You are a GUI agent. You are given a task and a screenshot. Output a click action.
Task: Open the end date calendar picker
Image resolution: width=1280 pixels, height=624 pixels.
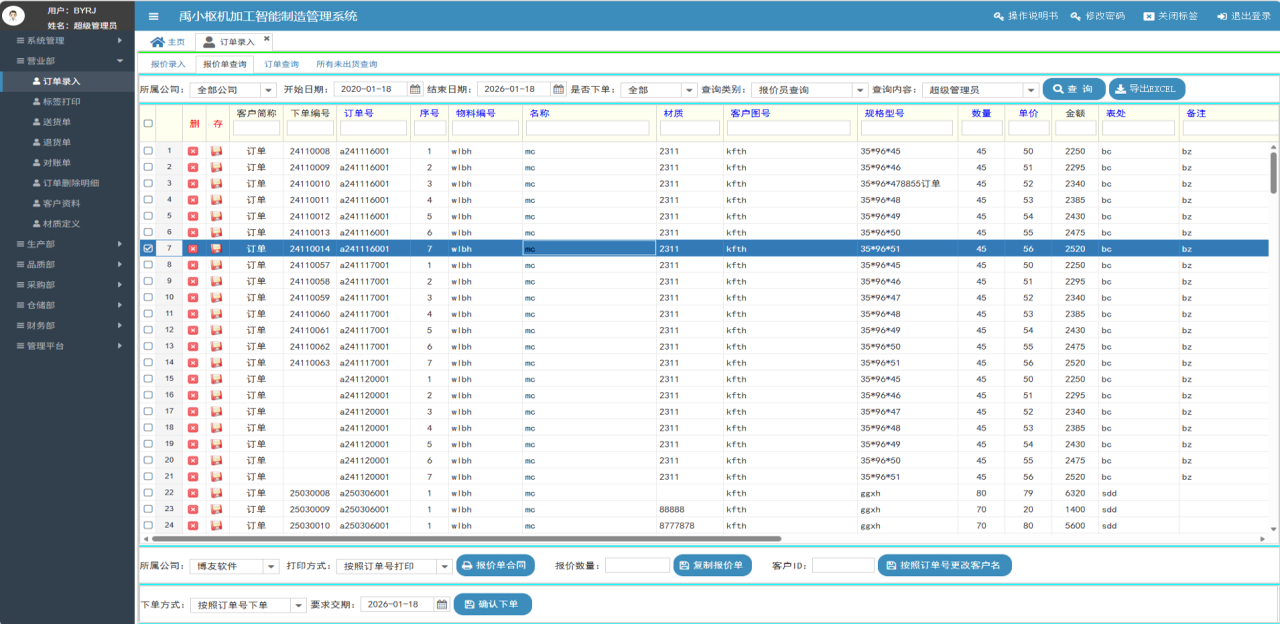coord(559,89)
